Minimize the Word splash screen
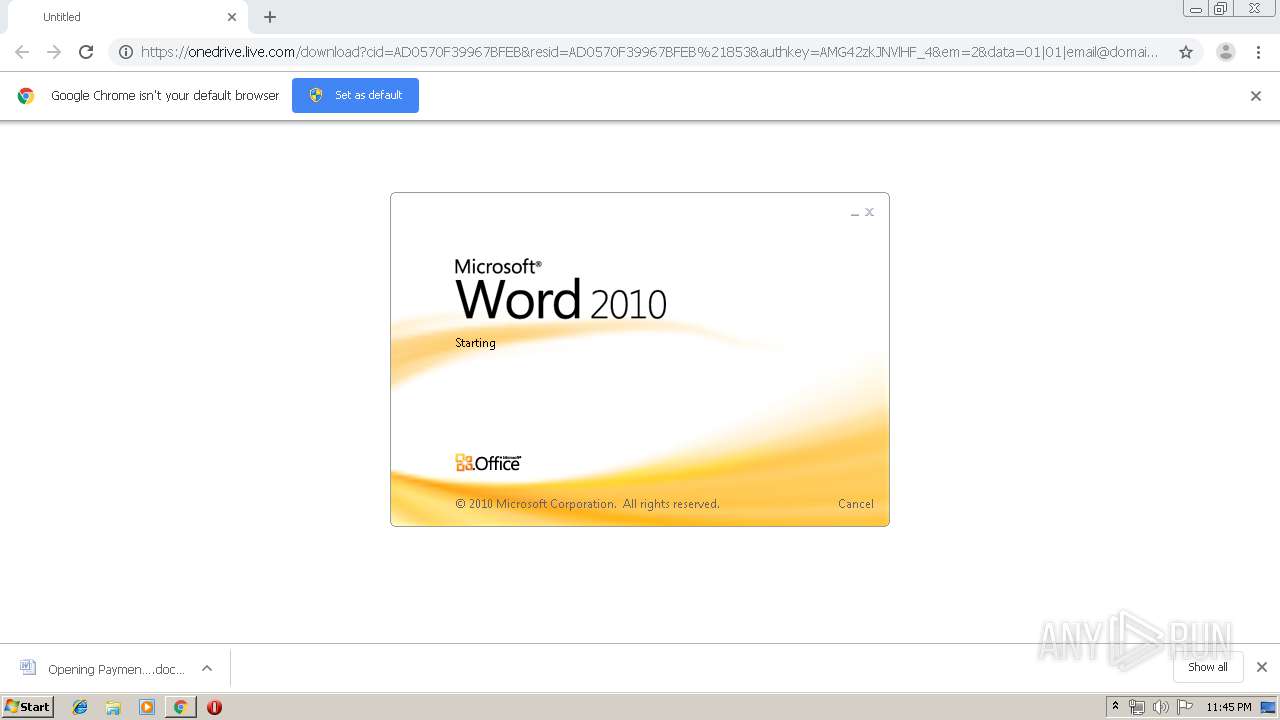The image size is (1280, 720). (x=855, y=213)
